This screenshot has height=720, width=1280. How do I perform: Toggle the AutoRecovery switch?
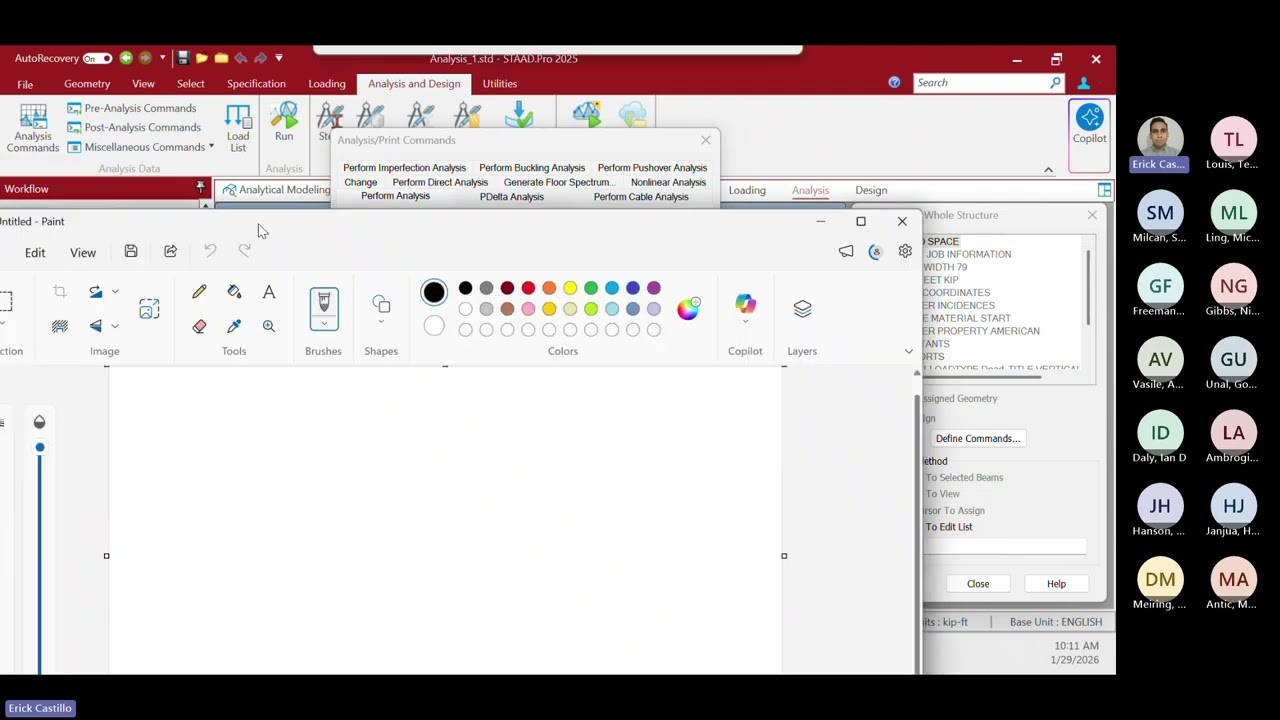[x=97, y=58]
